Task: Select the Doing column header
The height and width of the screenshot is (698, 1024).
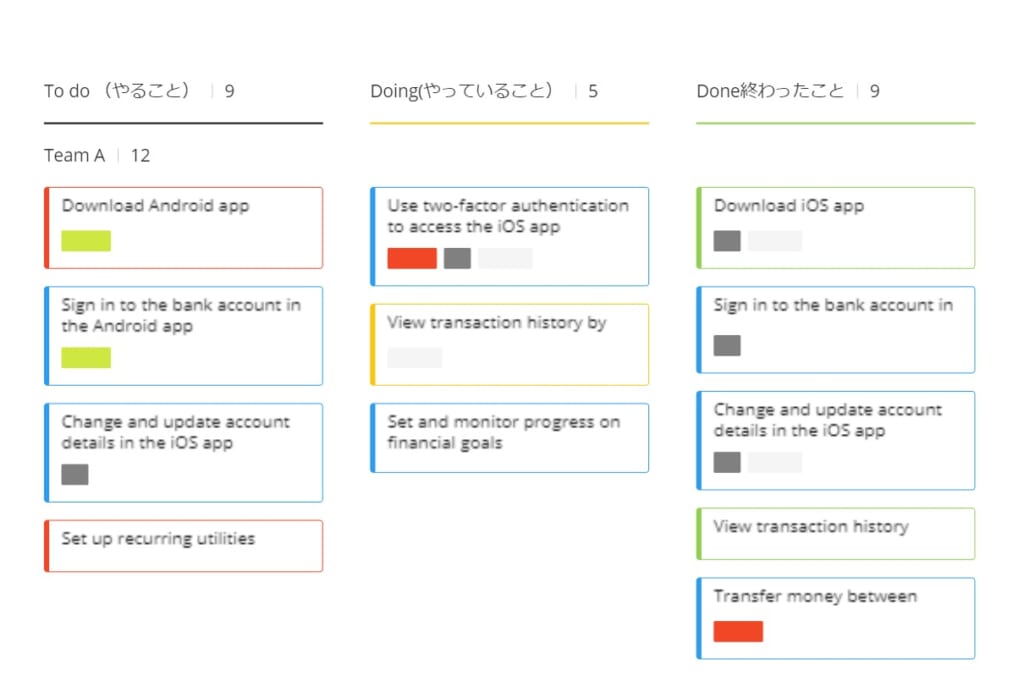Action: click(x=461, y=91)
